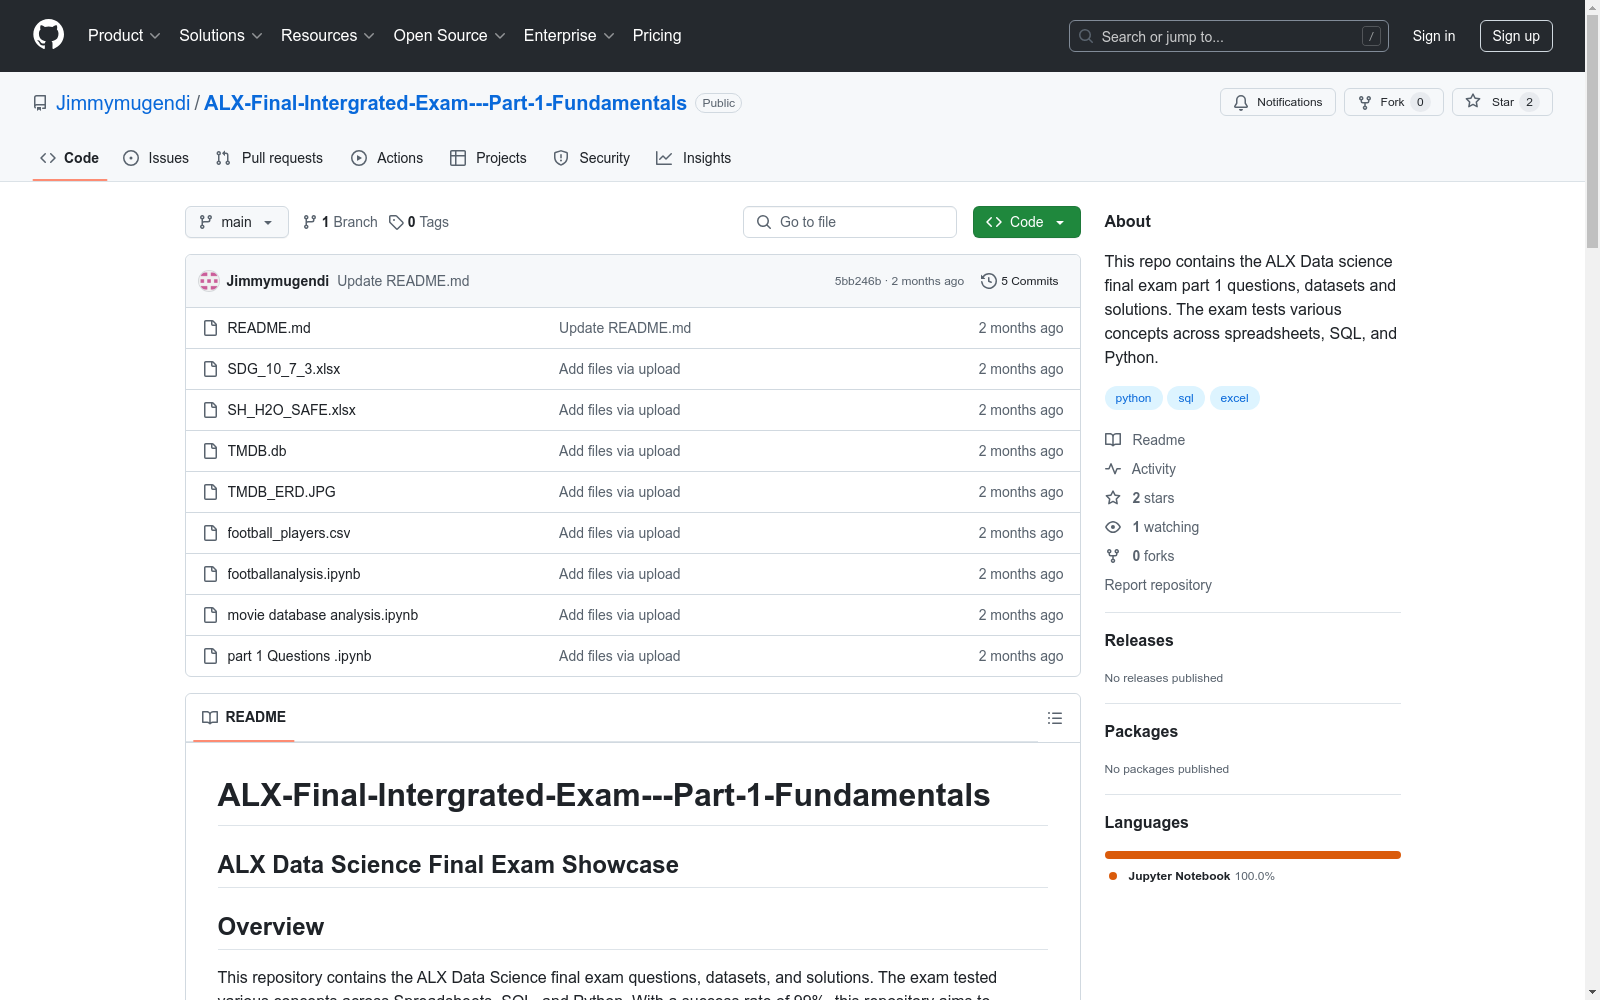This screenshot has height=1000, width=1600.
Task: Click the repository name link in header
Action: (445, 103)
